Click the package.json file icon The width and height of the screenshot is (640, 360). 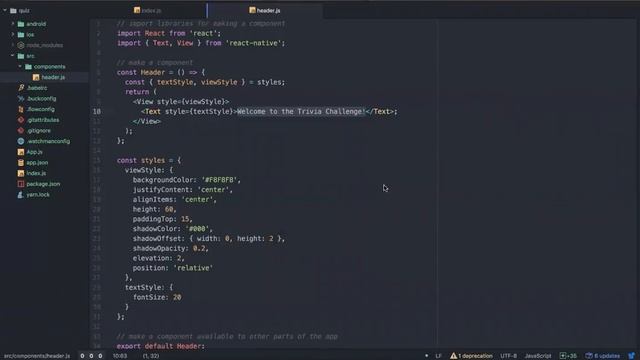[x=21, y=184]
